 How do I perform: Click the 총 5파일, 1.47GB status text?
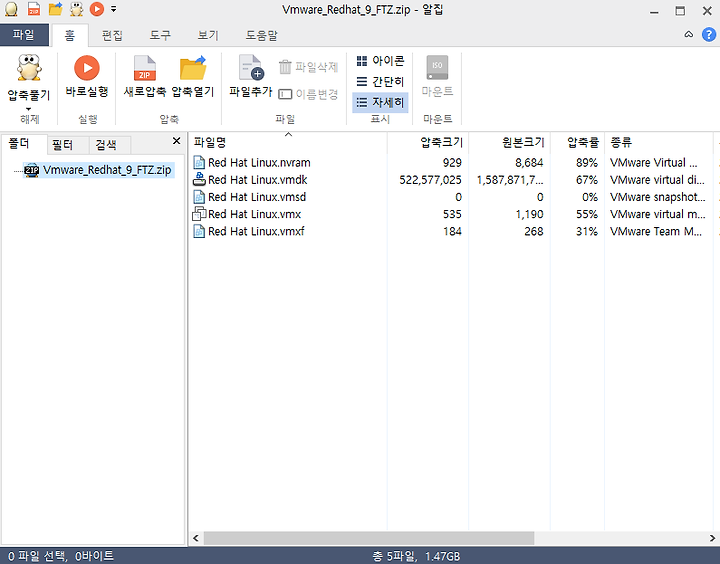click(416, 556)
